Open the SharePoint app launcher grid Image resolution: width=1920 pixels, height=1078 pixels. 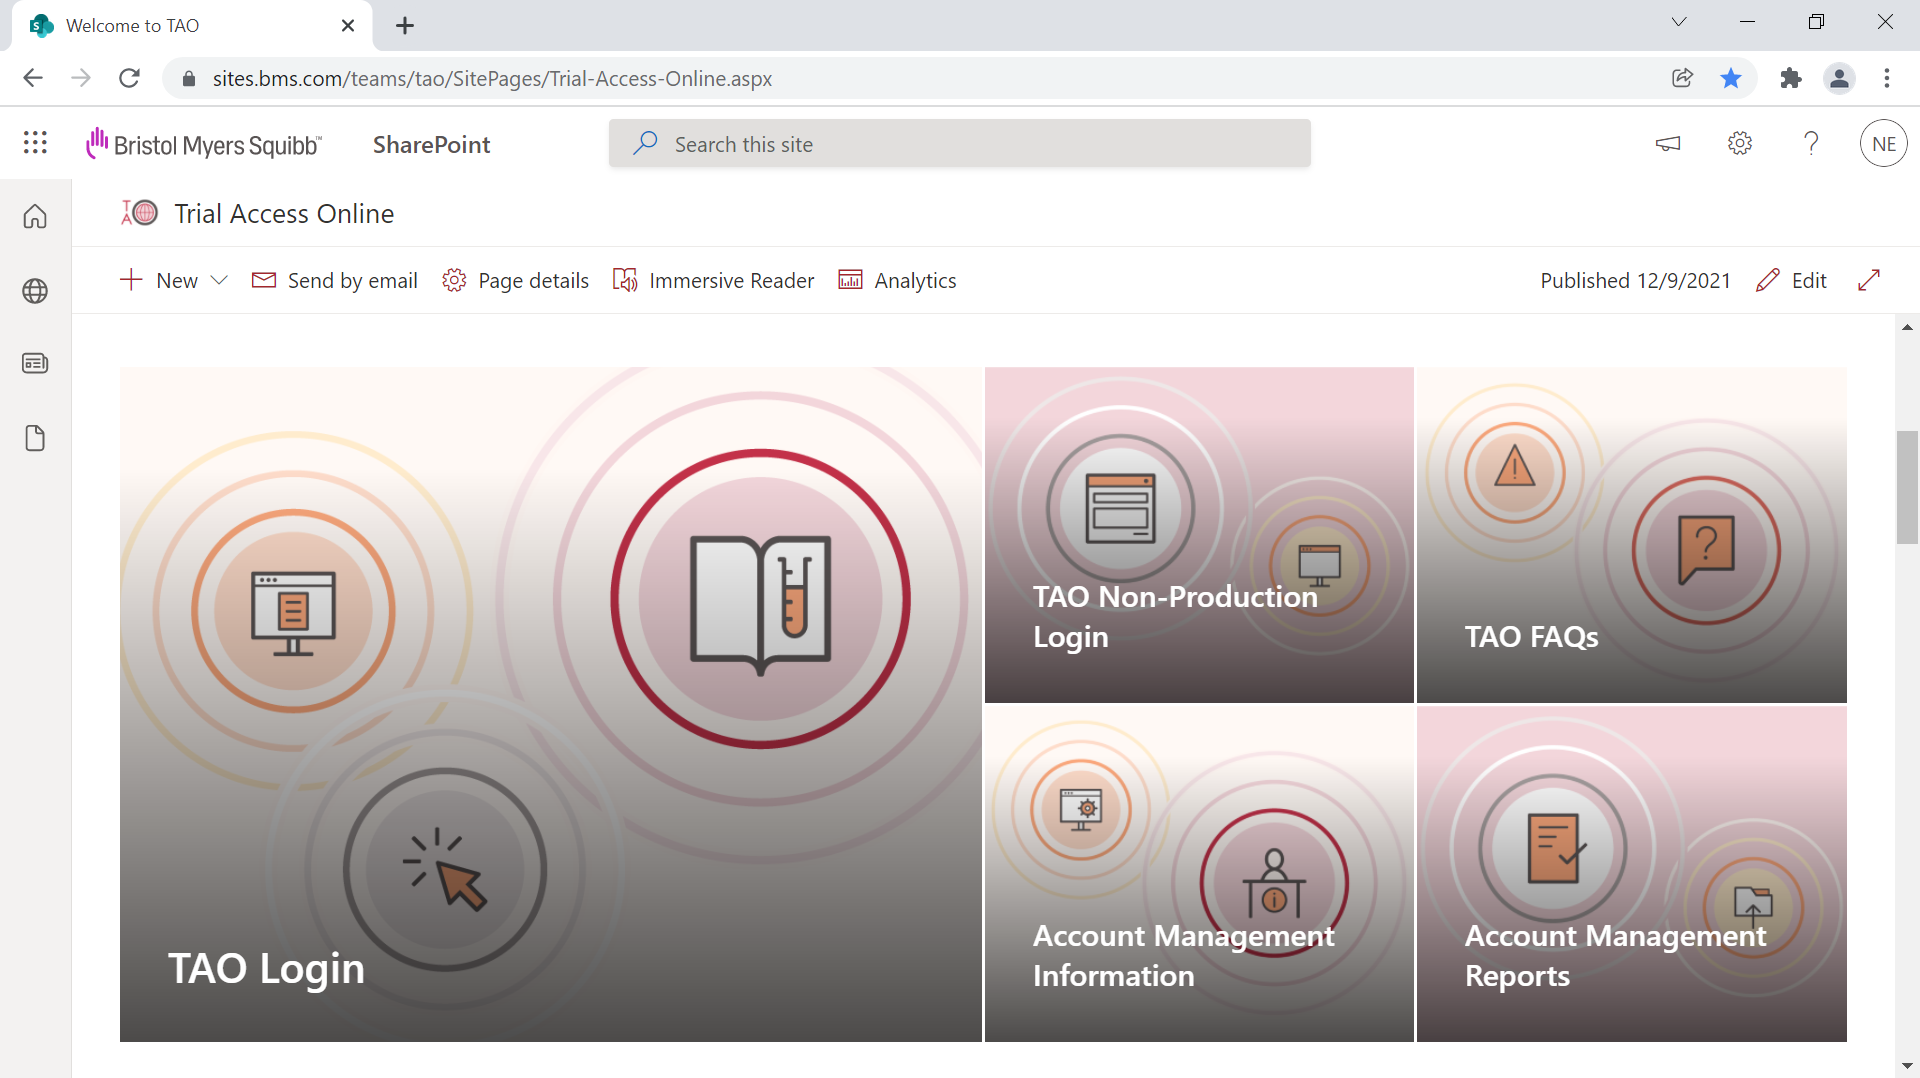35,143
